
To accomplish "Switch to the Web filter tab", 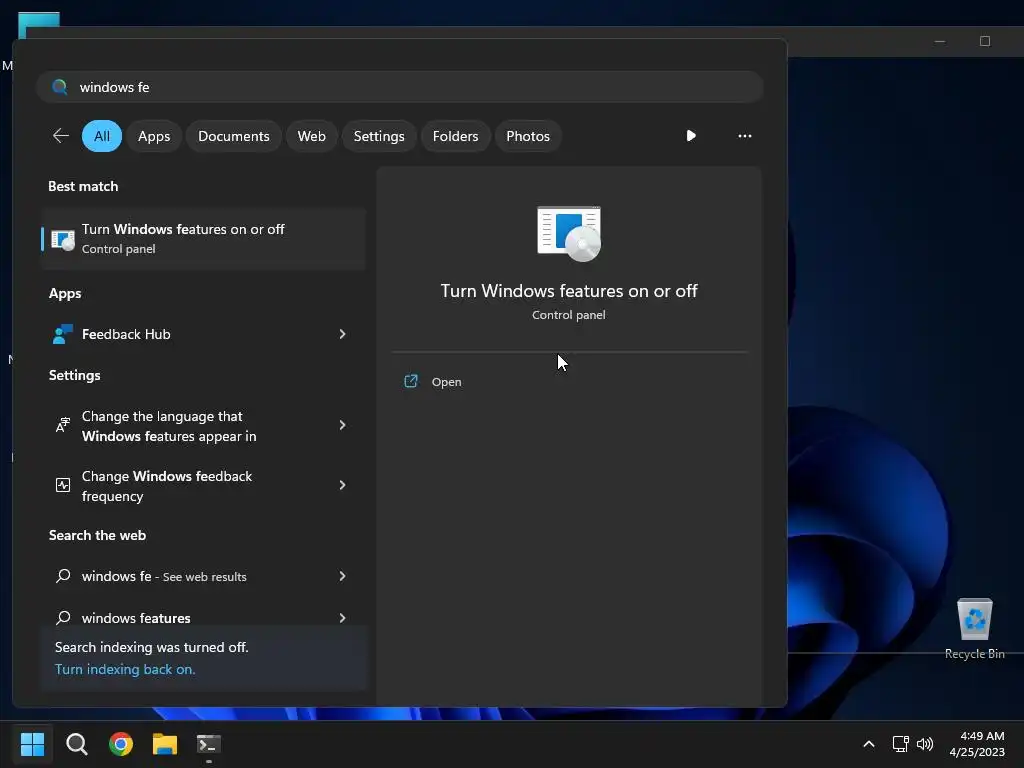I will click(x=312, y=136).
